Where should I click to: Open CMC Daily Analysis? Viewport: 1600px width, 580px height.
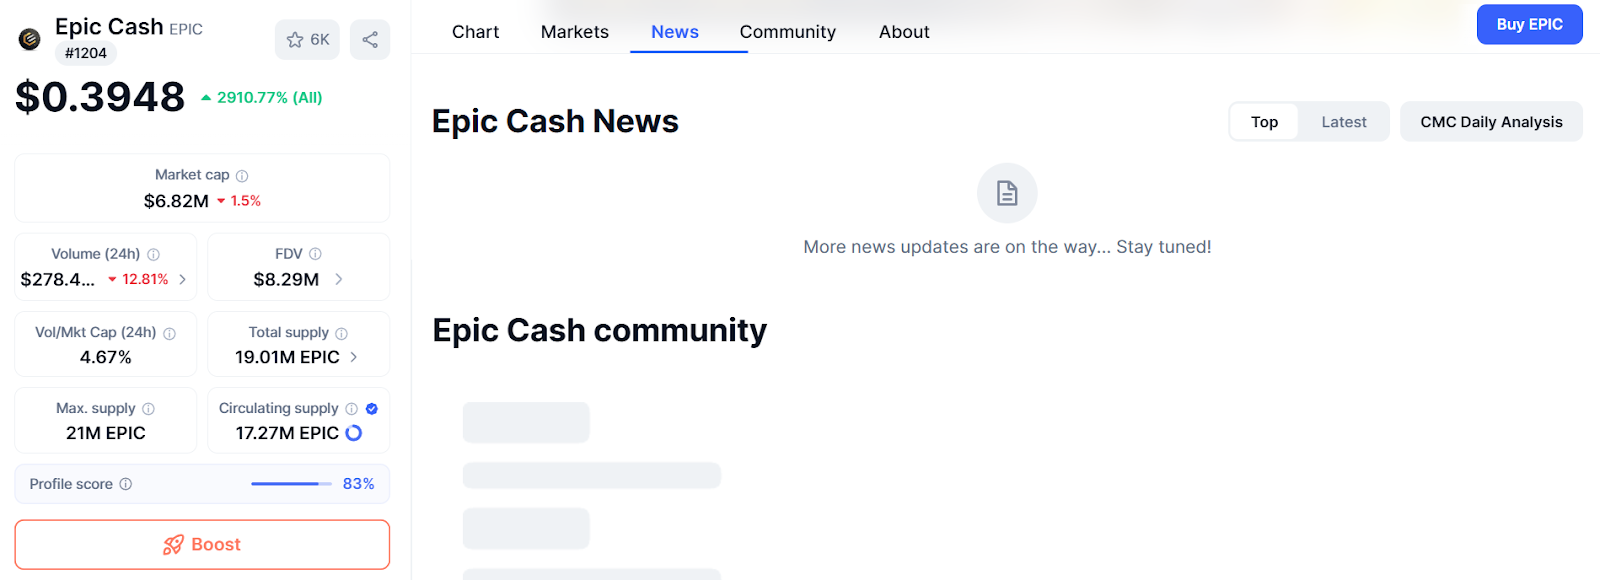pos(1491,122)
